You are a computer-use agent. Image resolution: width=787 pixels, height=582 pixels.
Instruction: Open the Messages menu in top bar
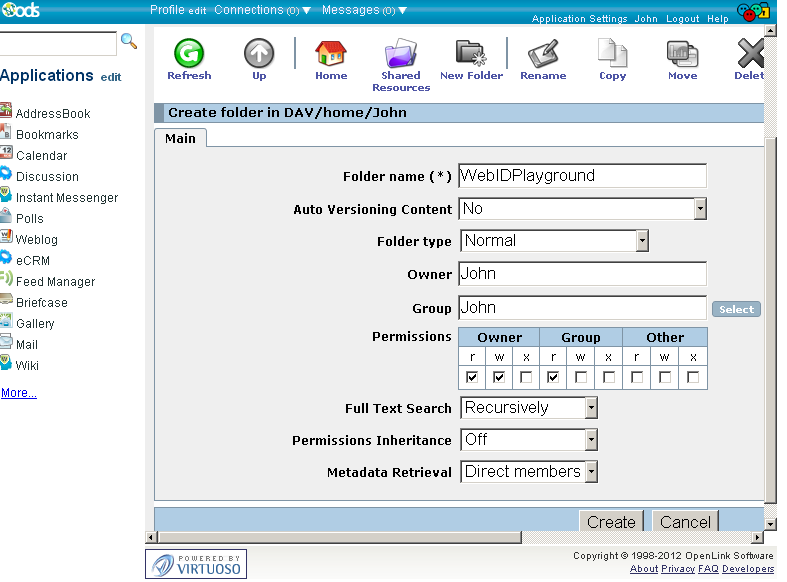click(364, 10)
